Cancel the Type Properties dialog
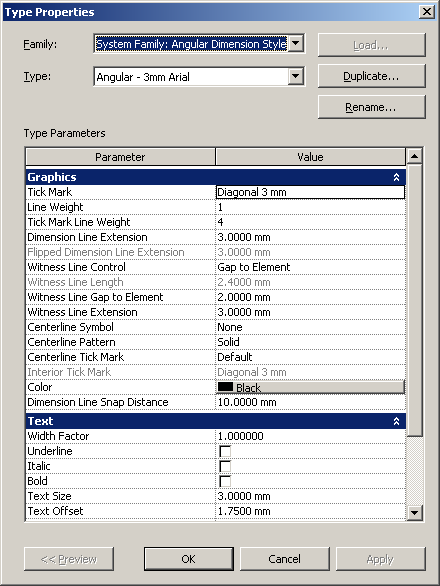 point(284,559)
